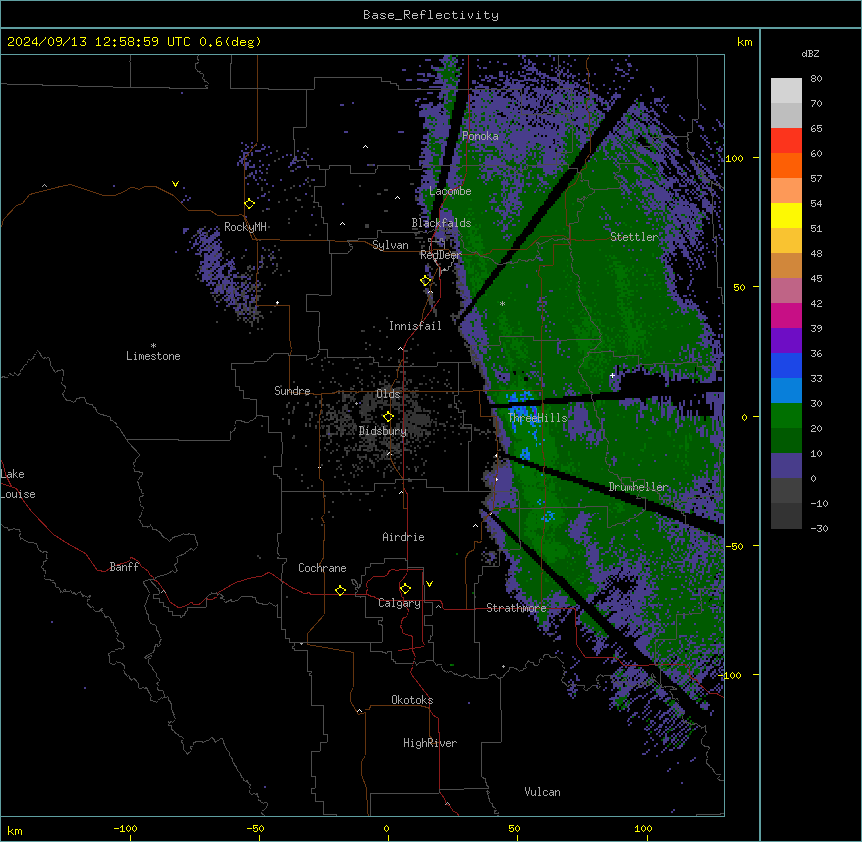Click the Blackfalds city label
Viewport: 862px width, 842px height.
(441, 223)
